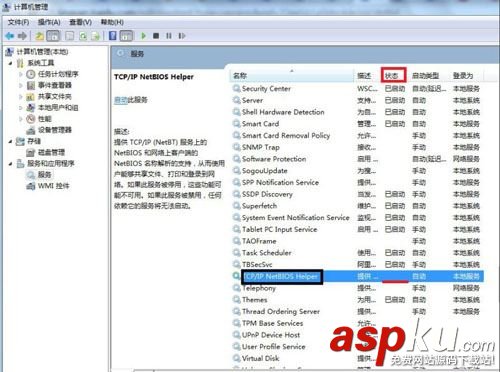Select the TAOFrame service

(358, 241)
